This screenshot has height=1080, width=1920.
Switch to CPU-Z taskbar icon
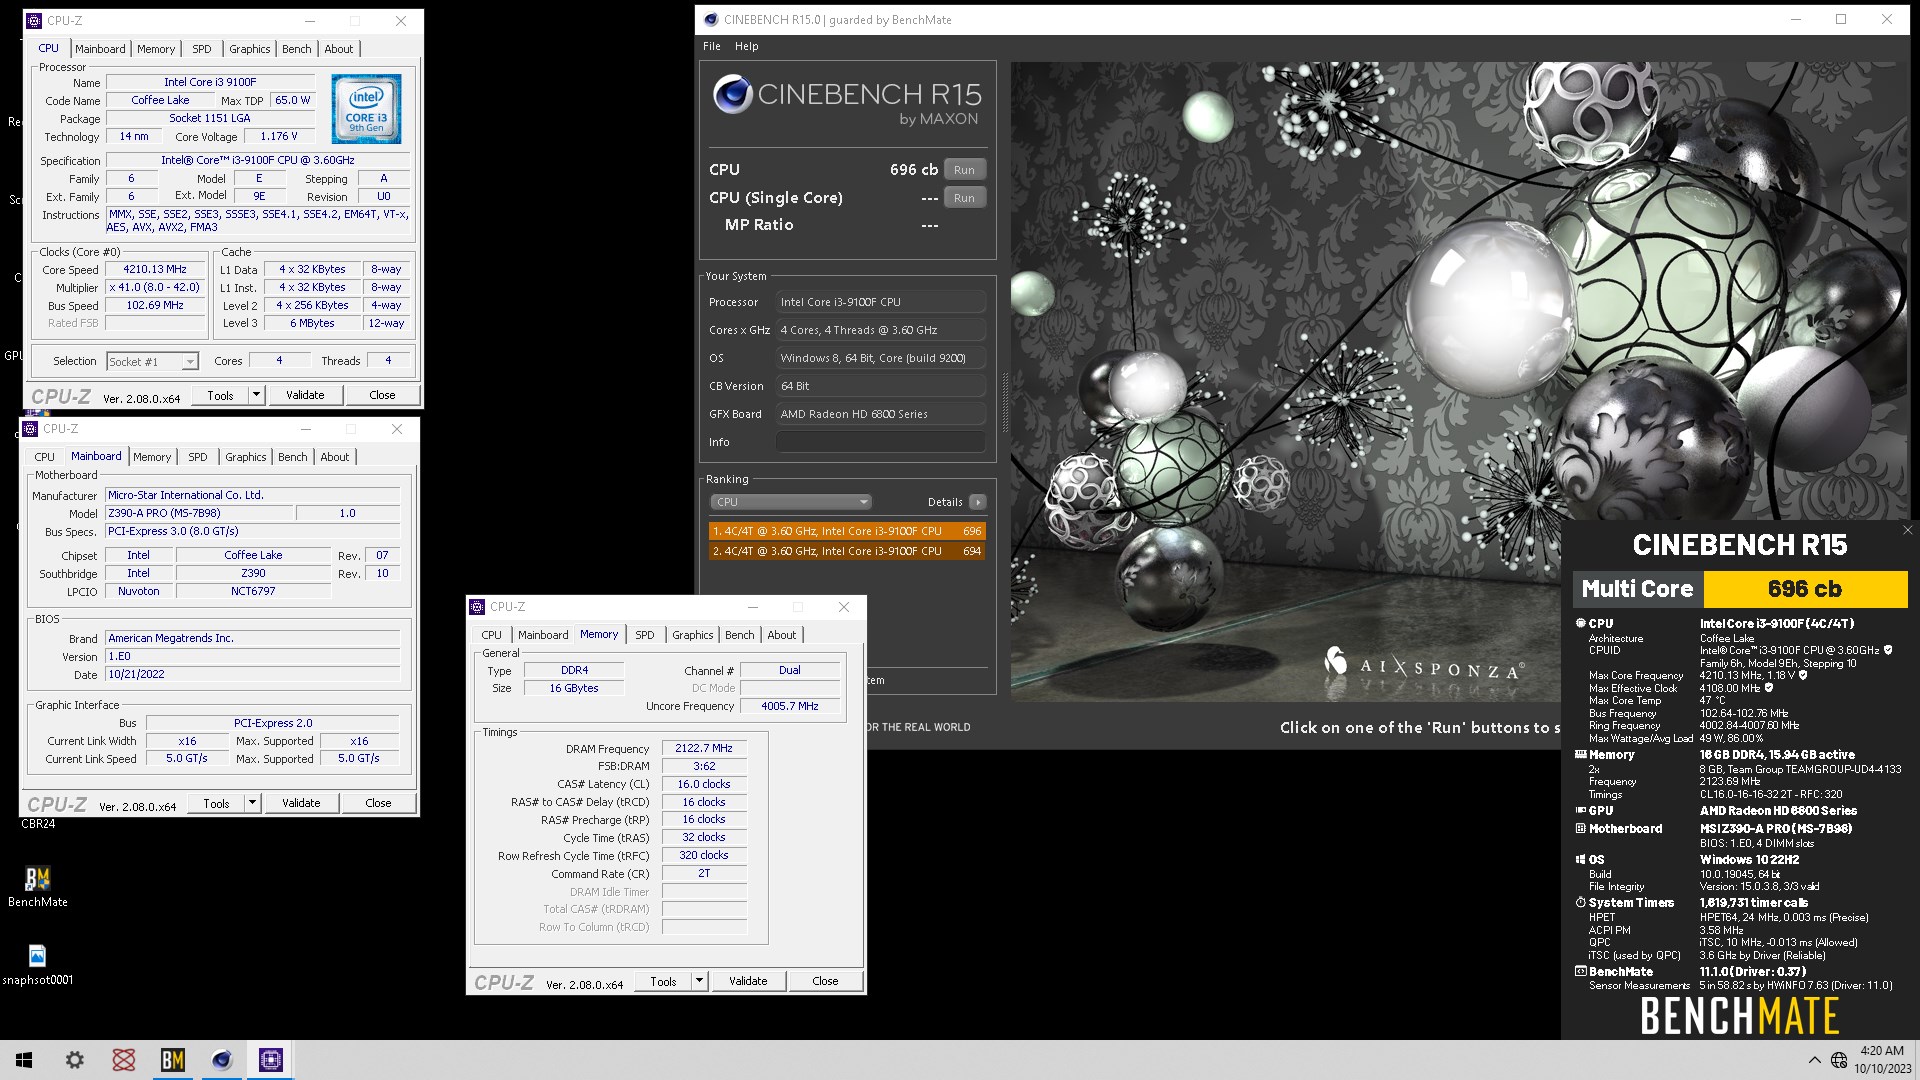tap(270, 1060)
